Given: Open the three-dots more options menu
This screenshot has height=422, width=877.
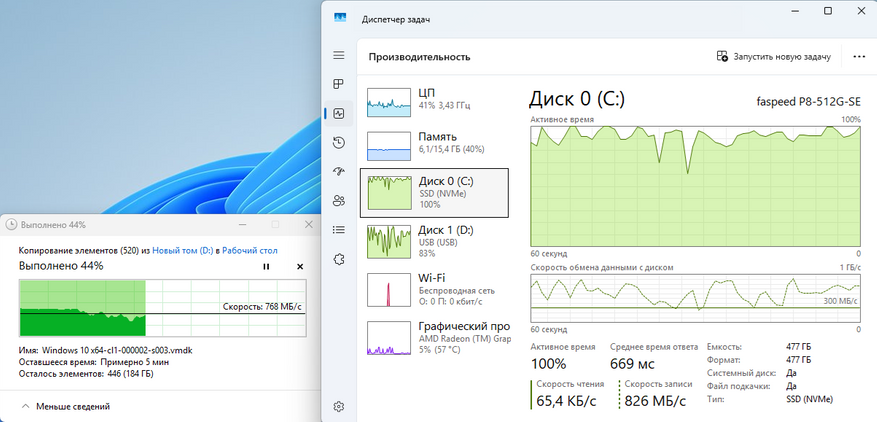Looking at the screenshot, I should point(859,57).
